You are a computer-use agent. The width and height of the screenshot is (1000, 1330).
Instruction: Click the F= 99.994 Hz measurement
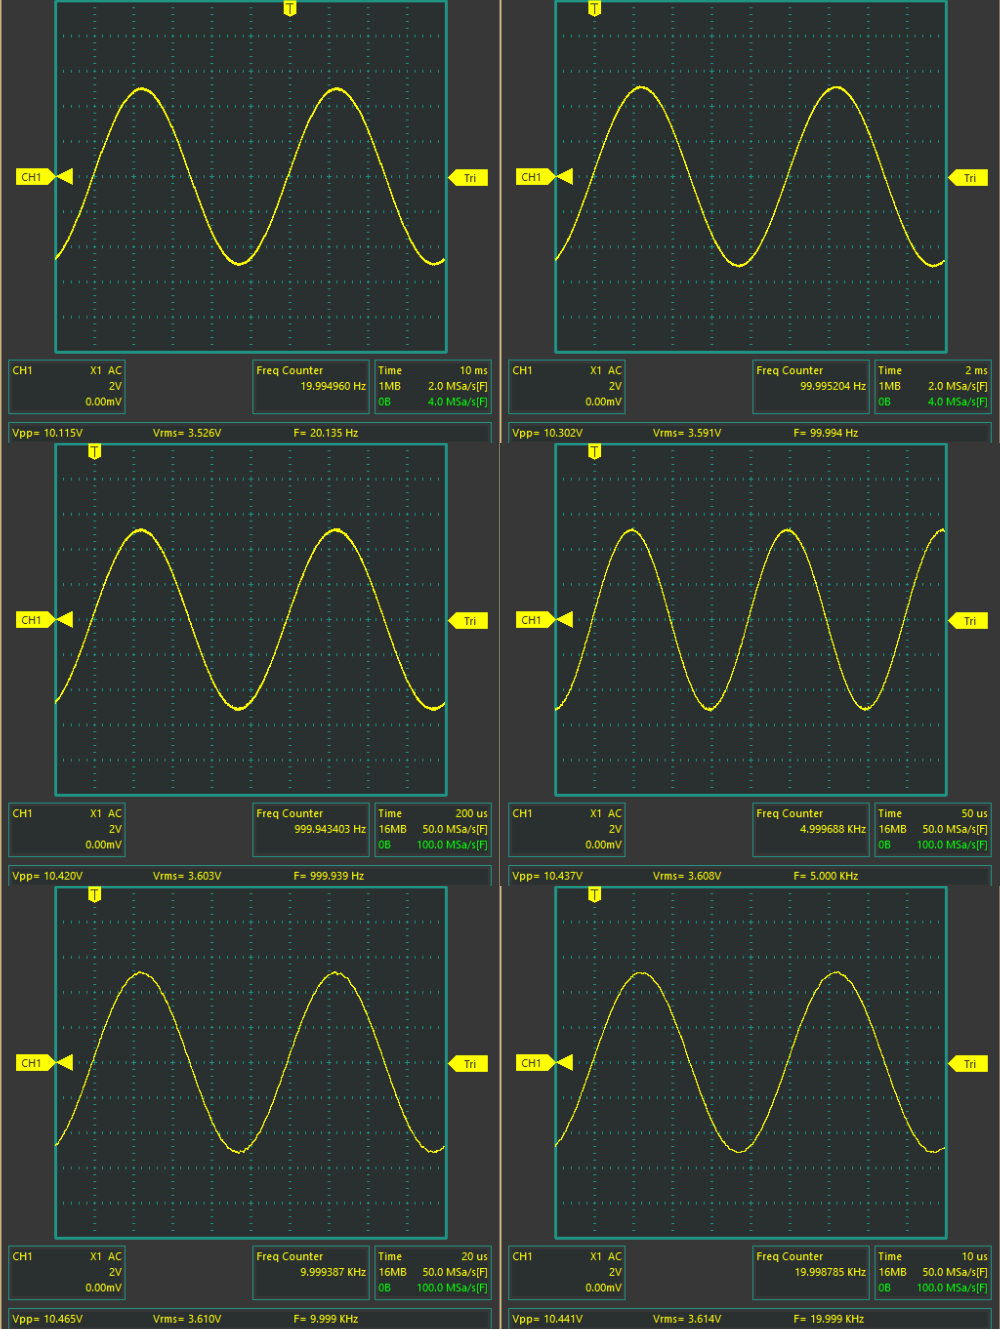click(826, 433)
